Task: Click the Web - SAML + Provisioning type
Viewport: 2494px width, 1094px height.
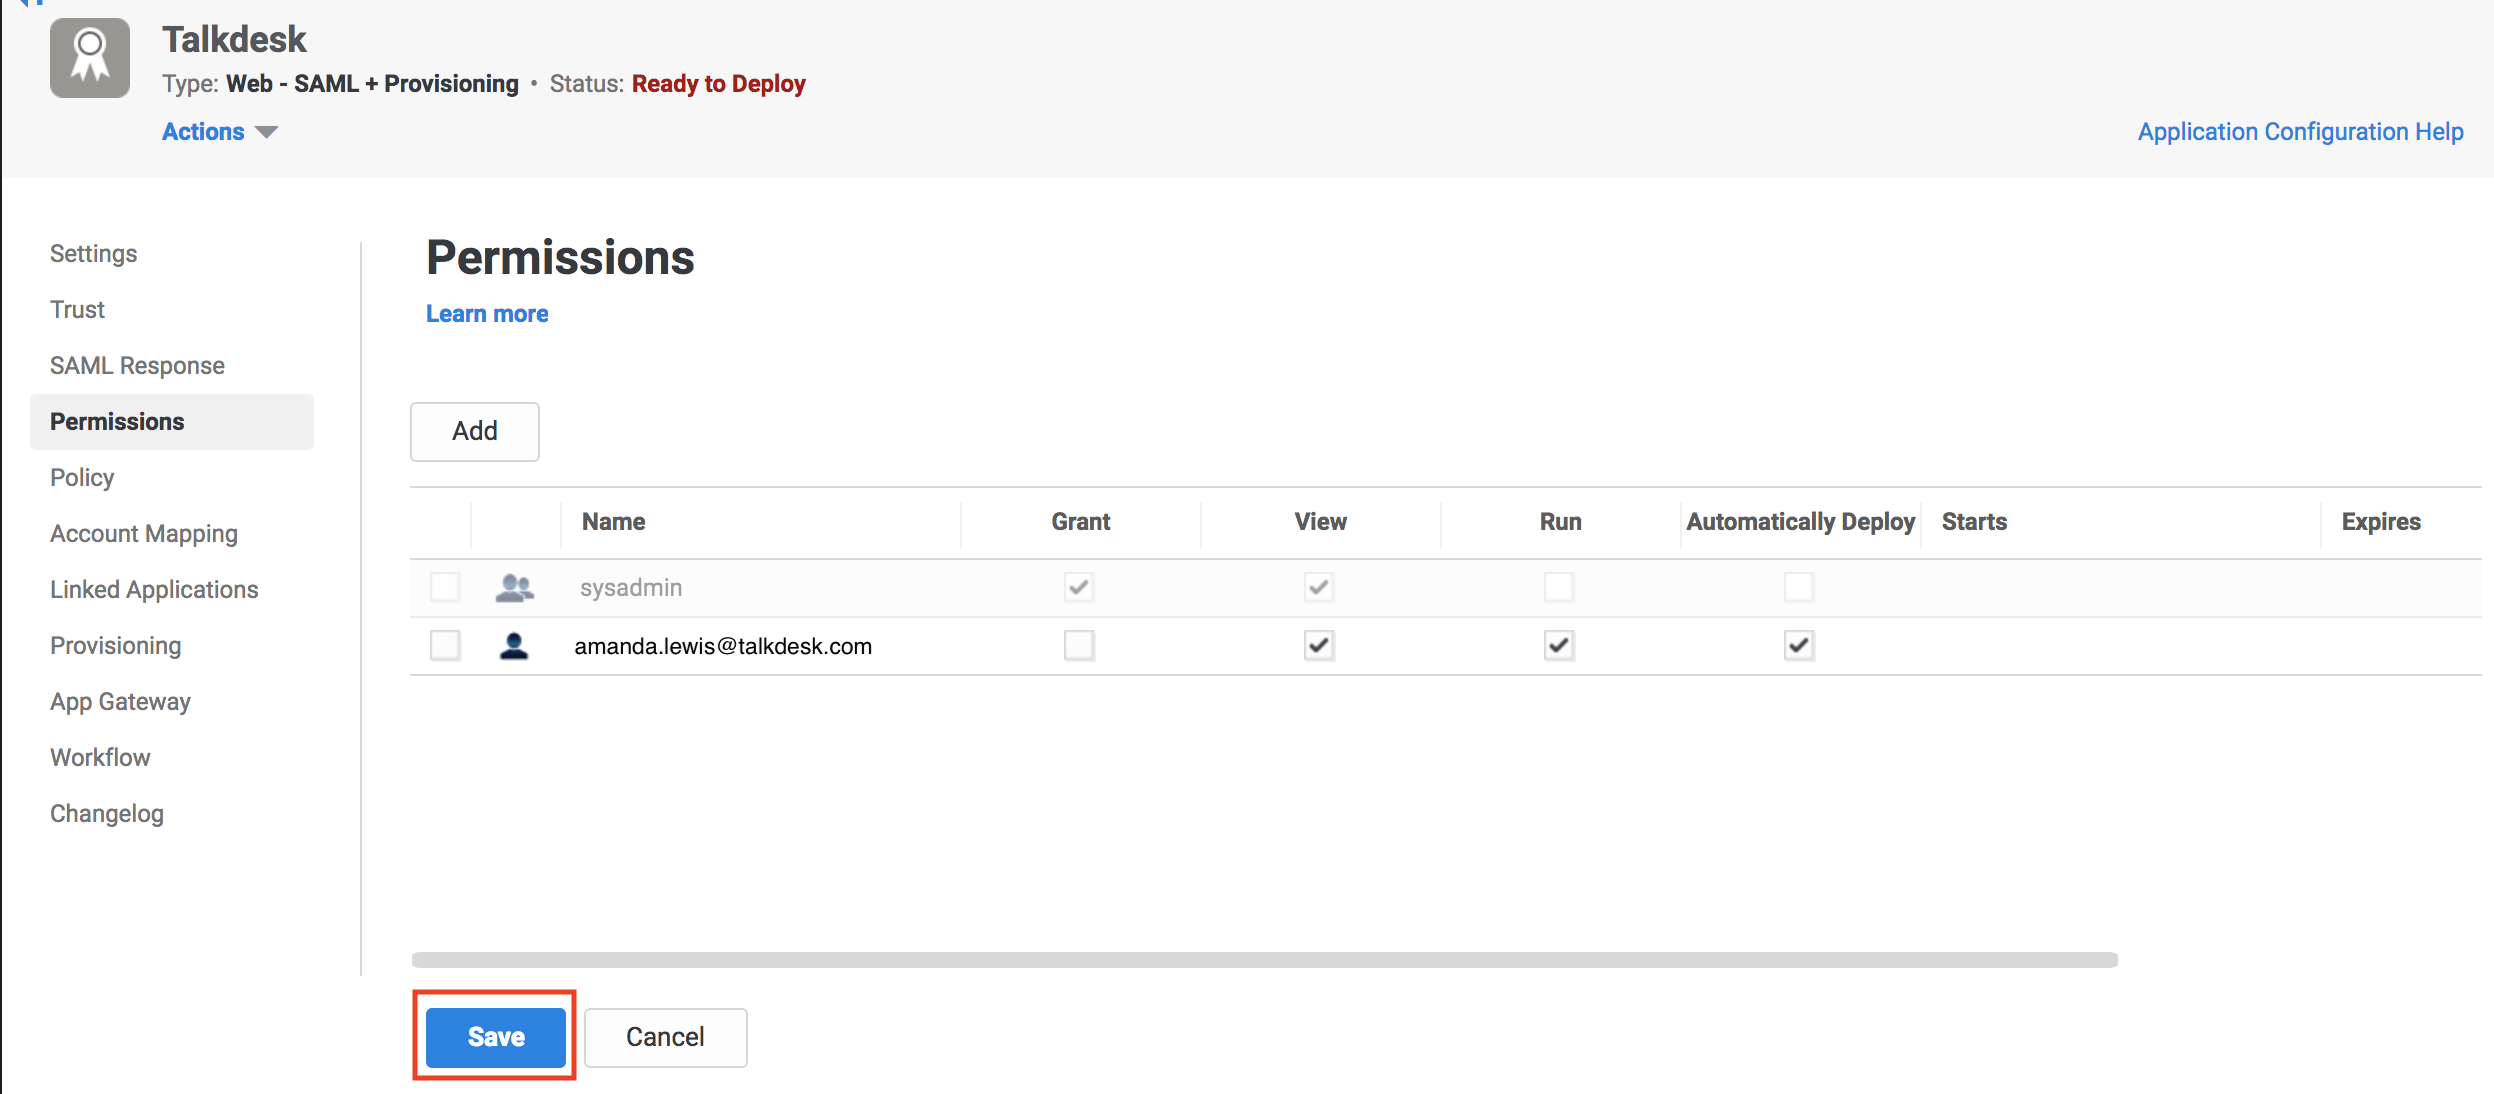Action: tap(373, 84)
